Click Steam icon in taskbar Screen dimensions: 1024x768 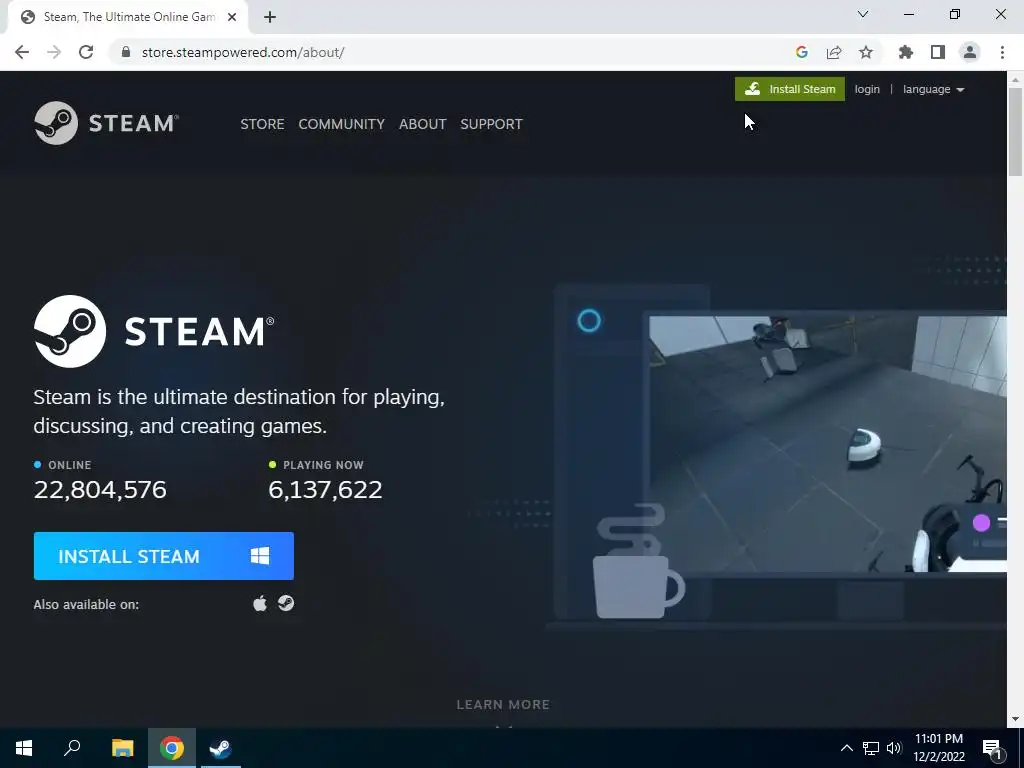tap(221, 748)
